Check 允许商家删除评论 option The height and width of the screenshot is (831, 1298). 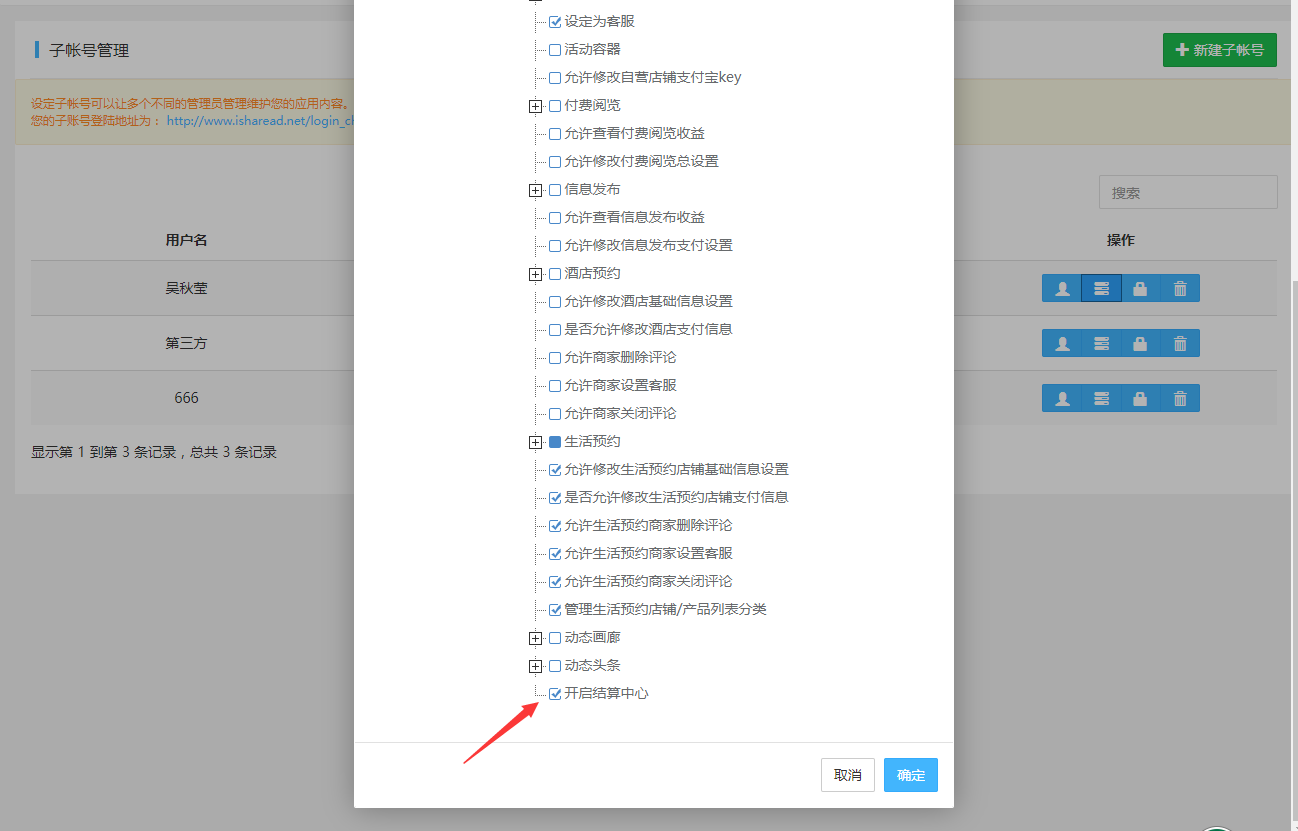coord(555,357)
